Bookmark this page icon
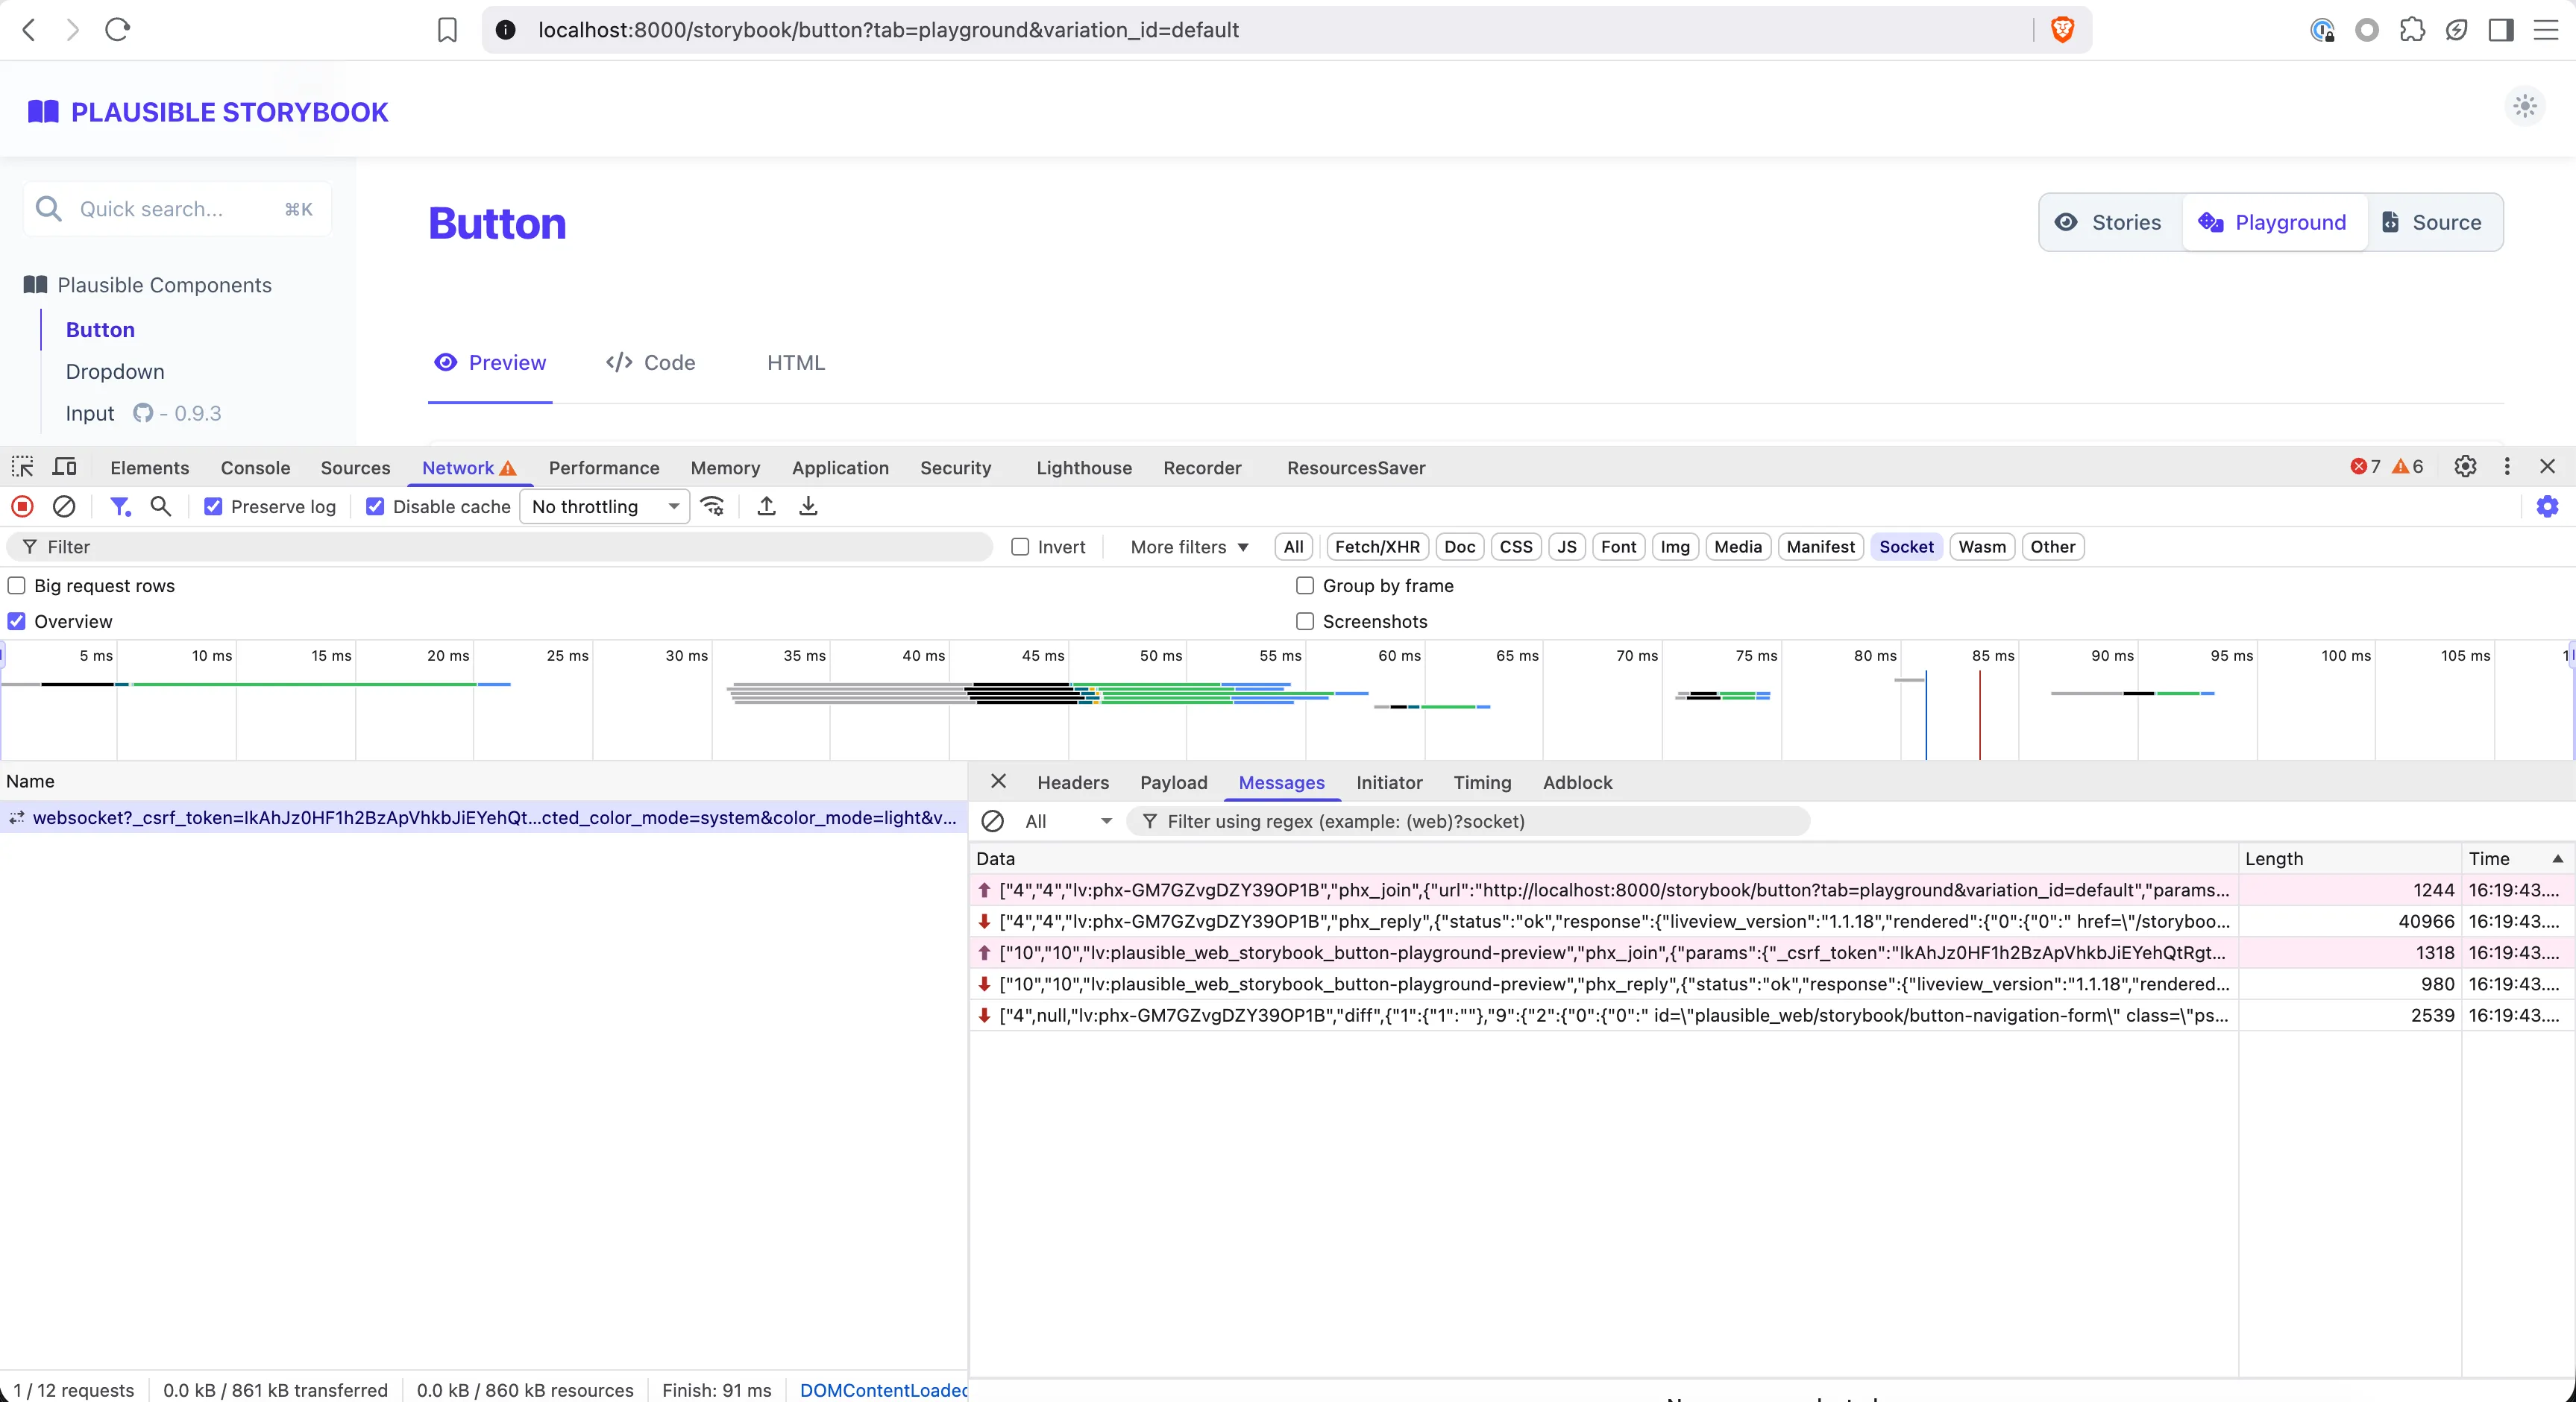Screen dimensions: 2576x1402 tap(447, 30)
